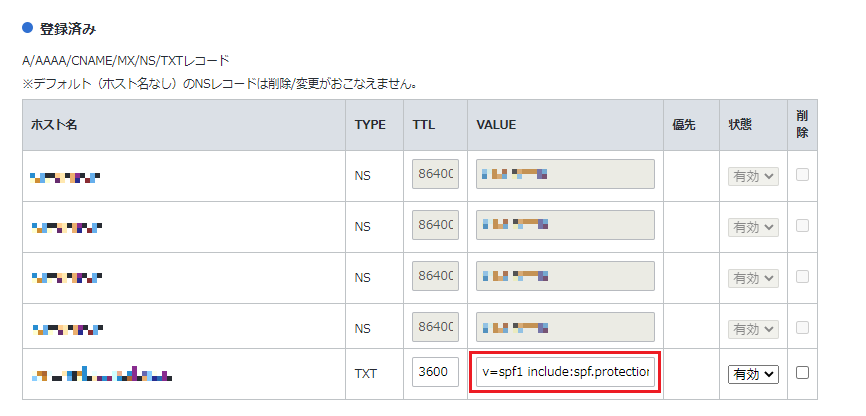Click the TTL field in the second NS row

(435, 226)
